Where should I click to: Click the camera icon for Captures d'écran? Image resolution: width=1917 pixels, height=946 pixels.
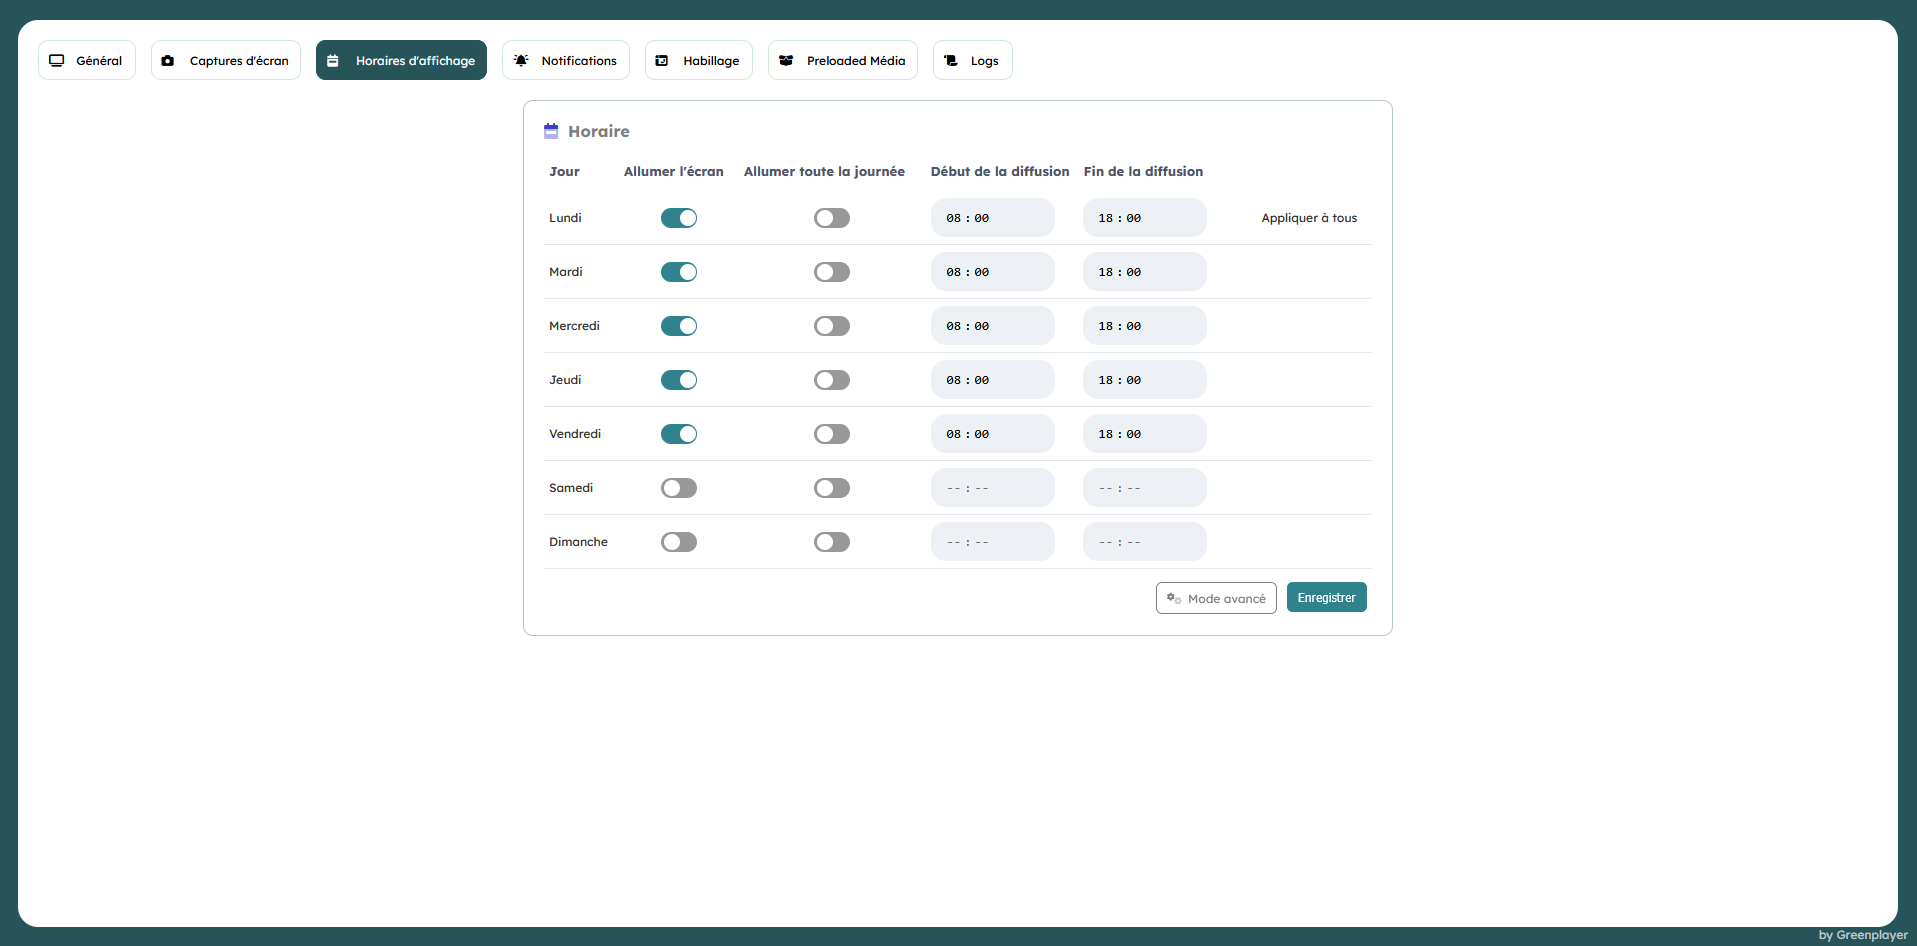click(168, 61)
